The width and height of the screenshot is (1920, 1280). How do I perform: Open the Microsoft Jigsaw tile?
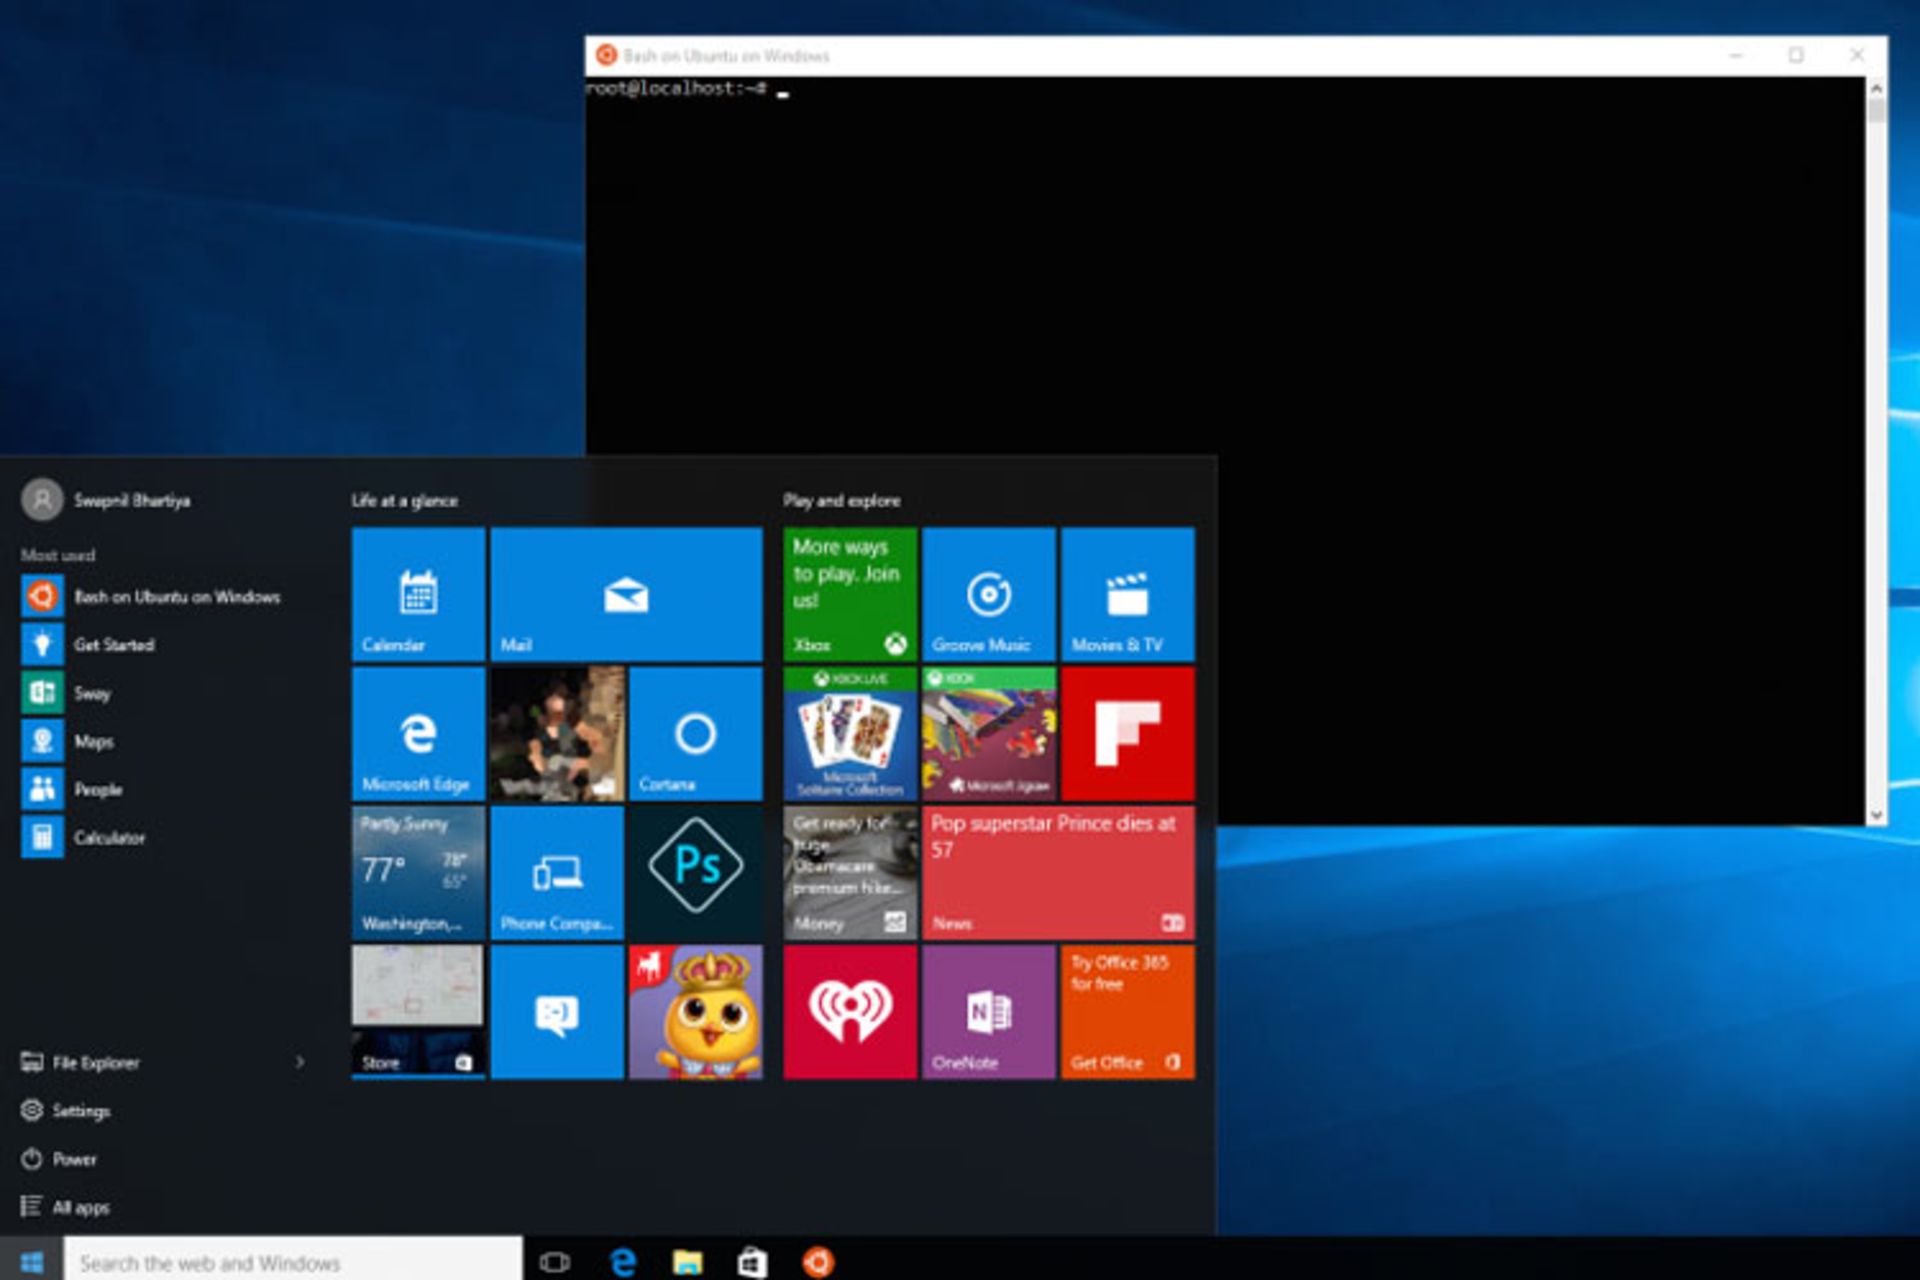989,734
